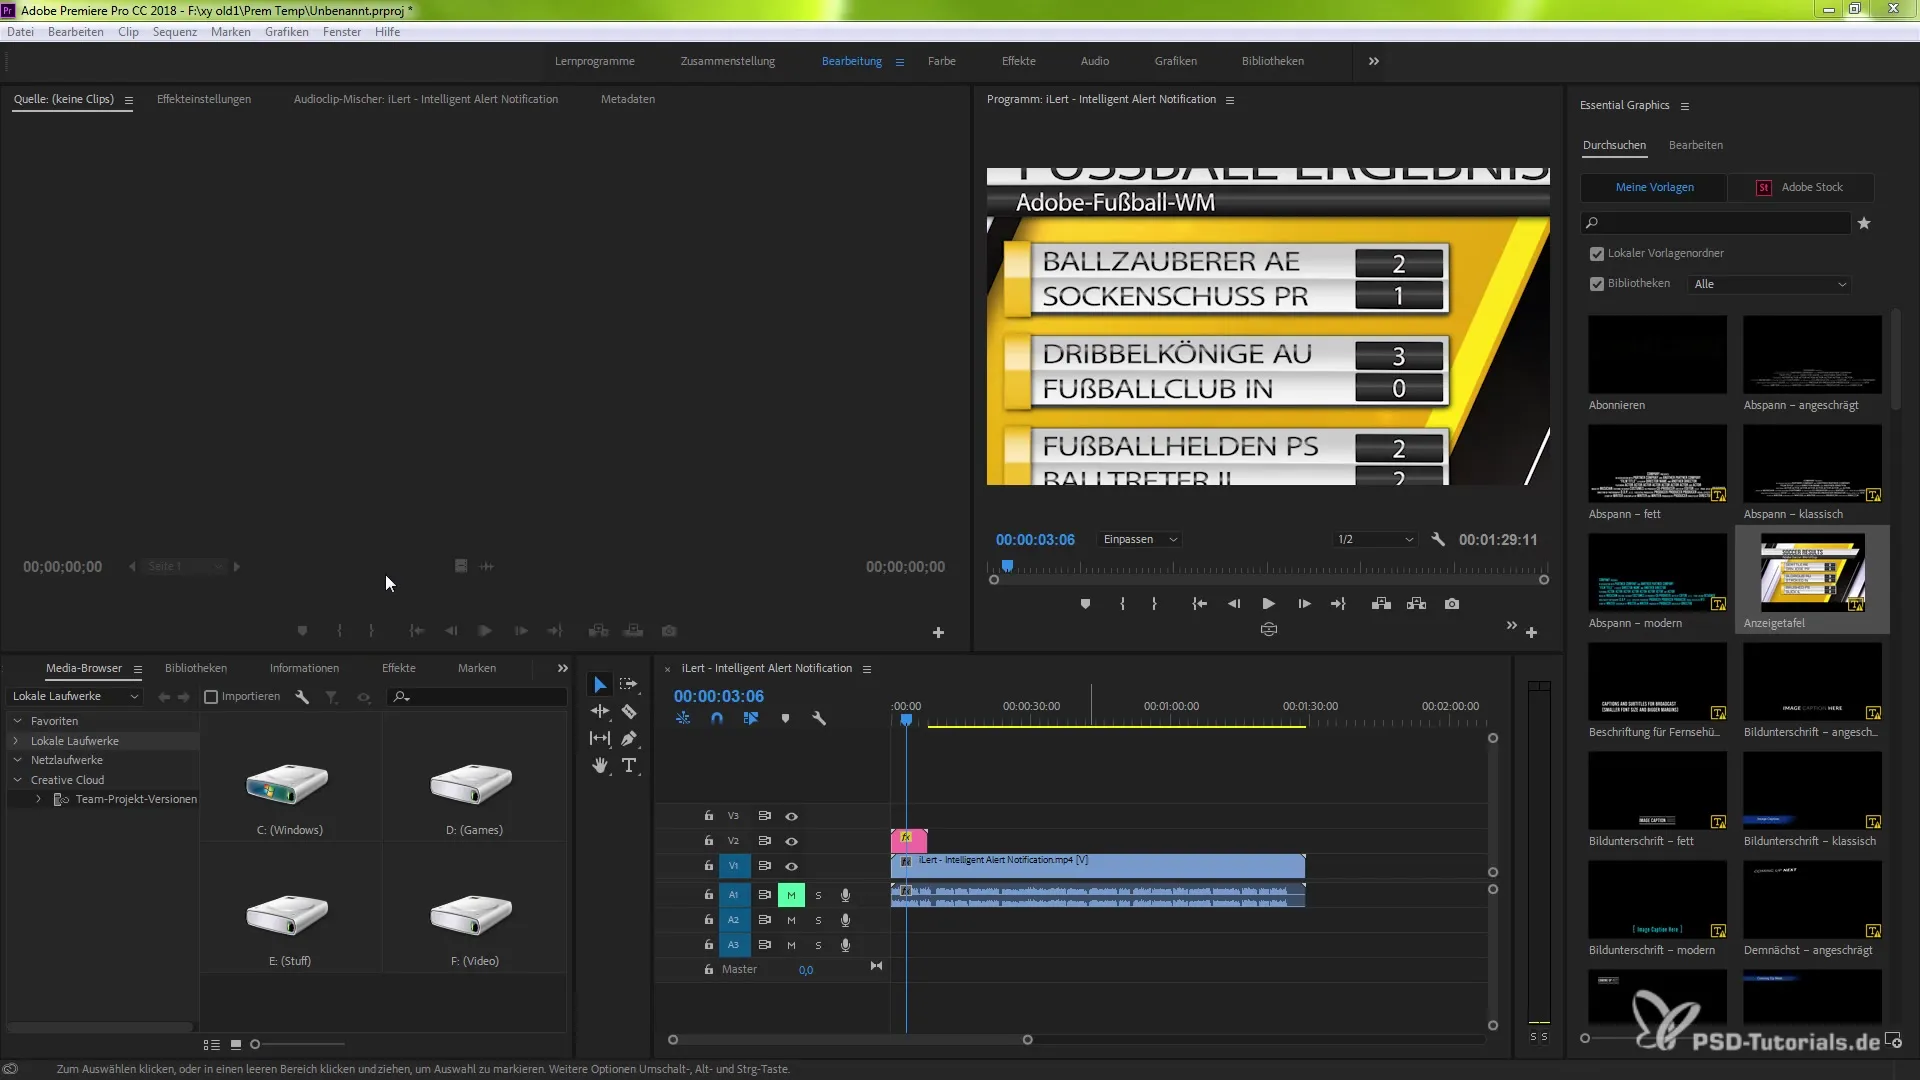Open Program monitor settings wrench
Screen dimensions: 1920x1080
1438,539
